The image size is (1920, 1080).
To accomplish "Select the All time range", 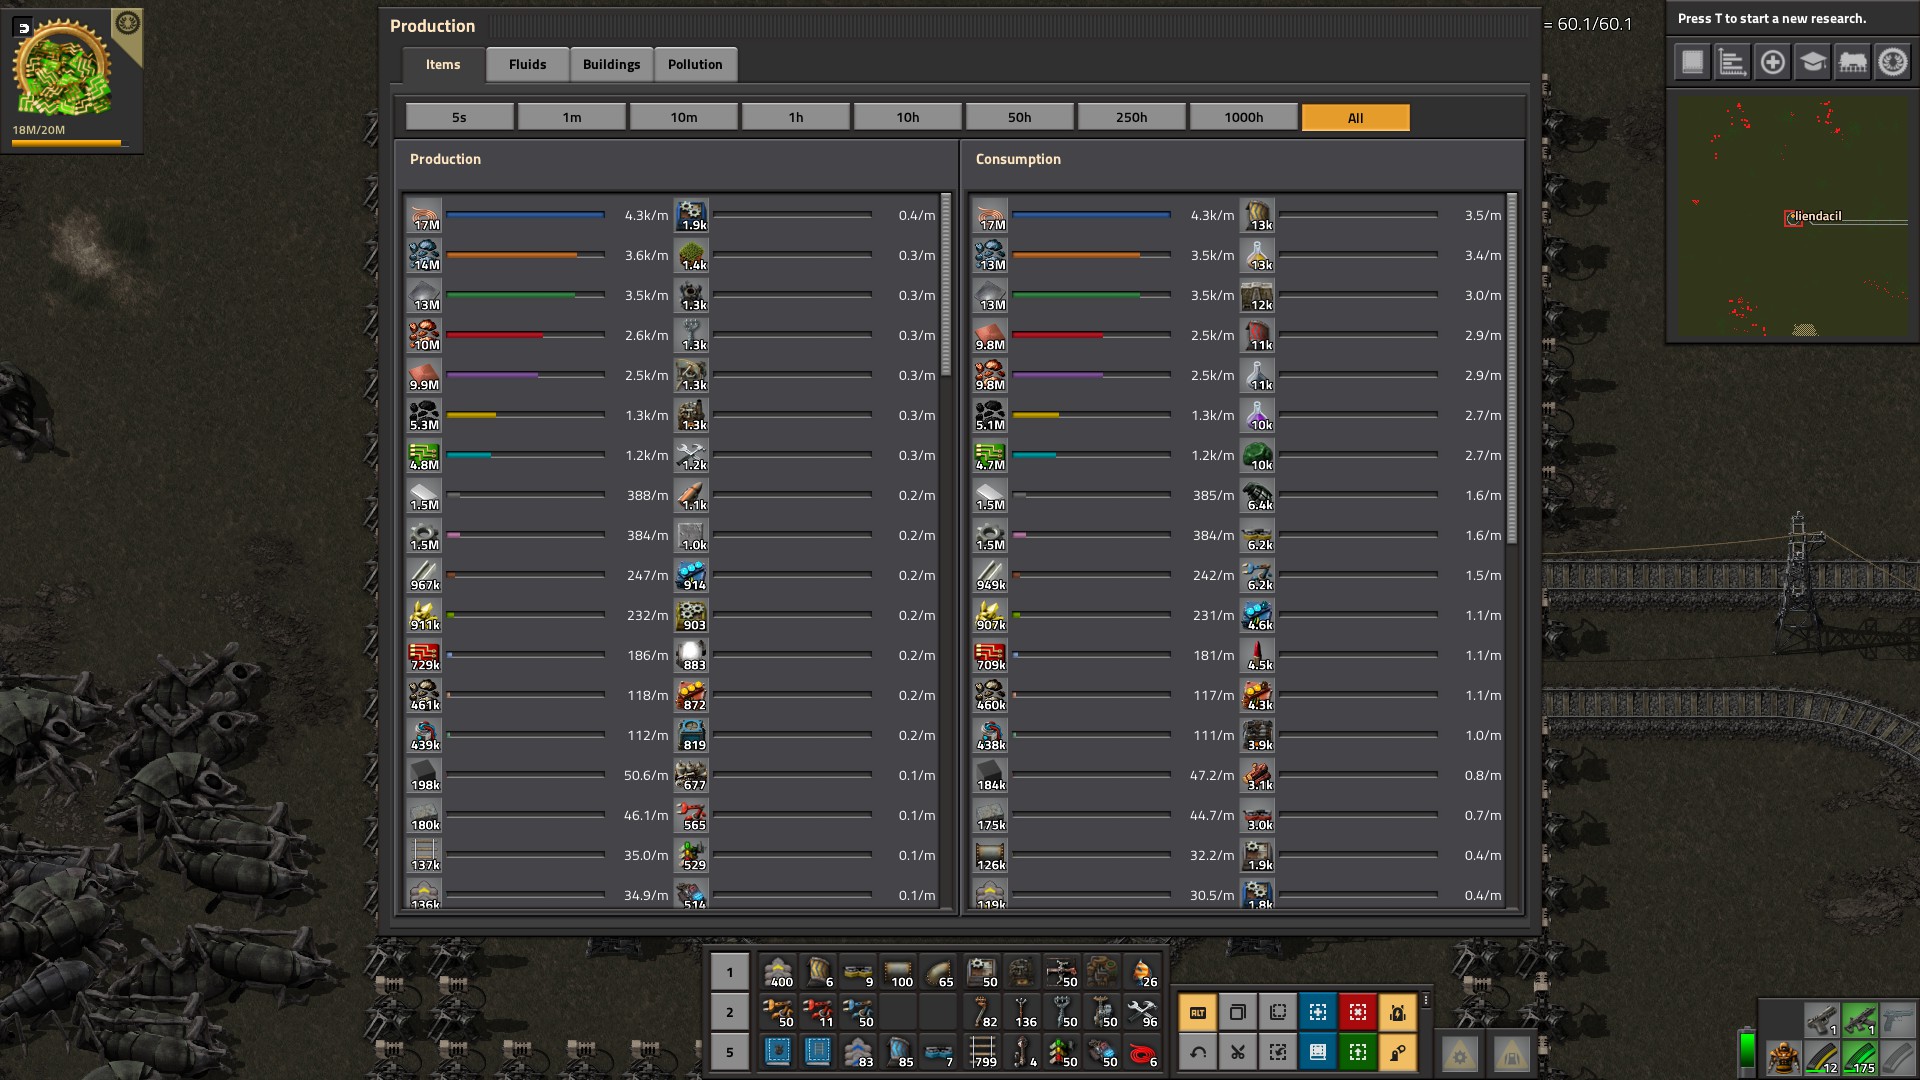I will (1355, 117).
